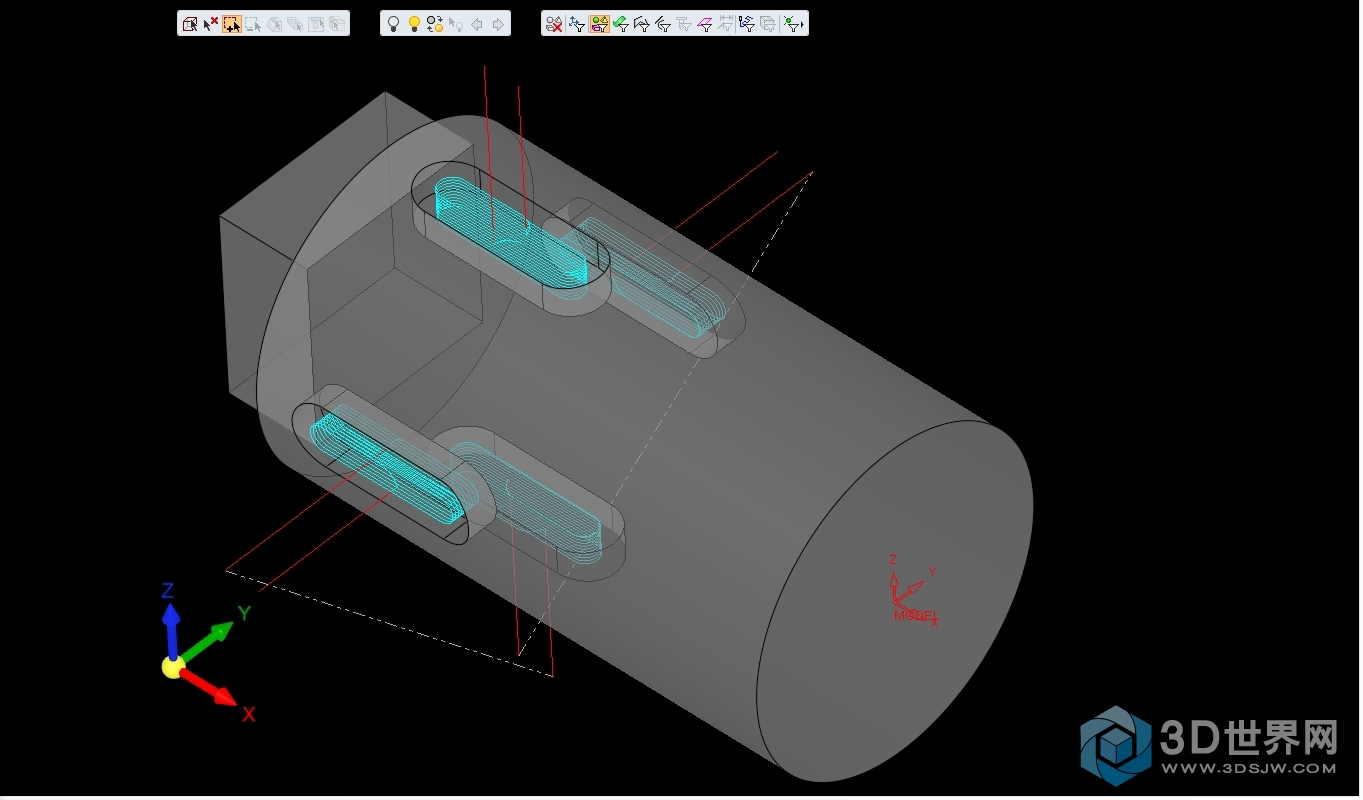Click the greyed dimension filter icon
The height and width of the screenshot is (800, 1363).
click(726, 24)
